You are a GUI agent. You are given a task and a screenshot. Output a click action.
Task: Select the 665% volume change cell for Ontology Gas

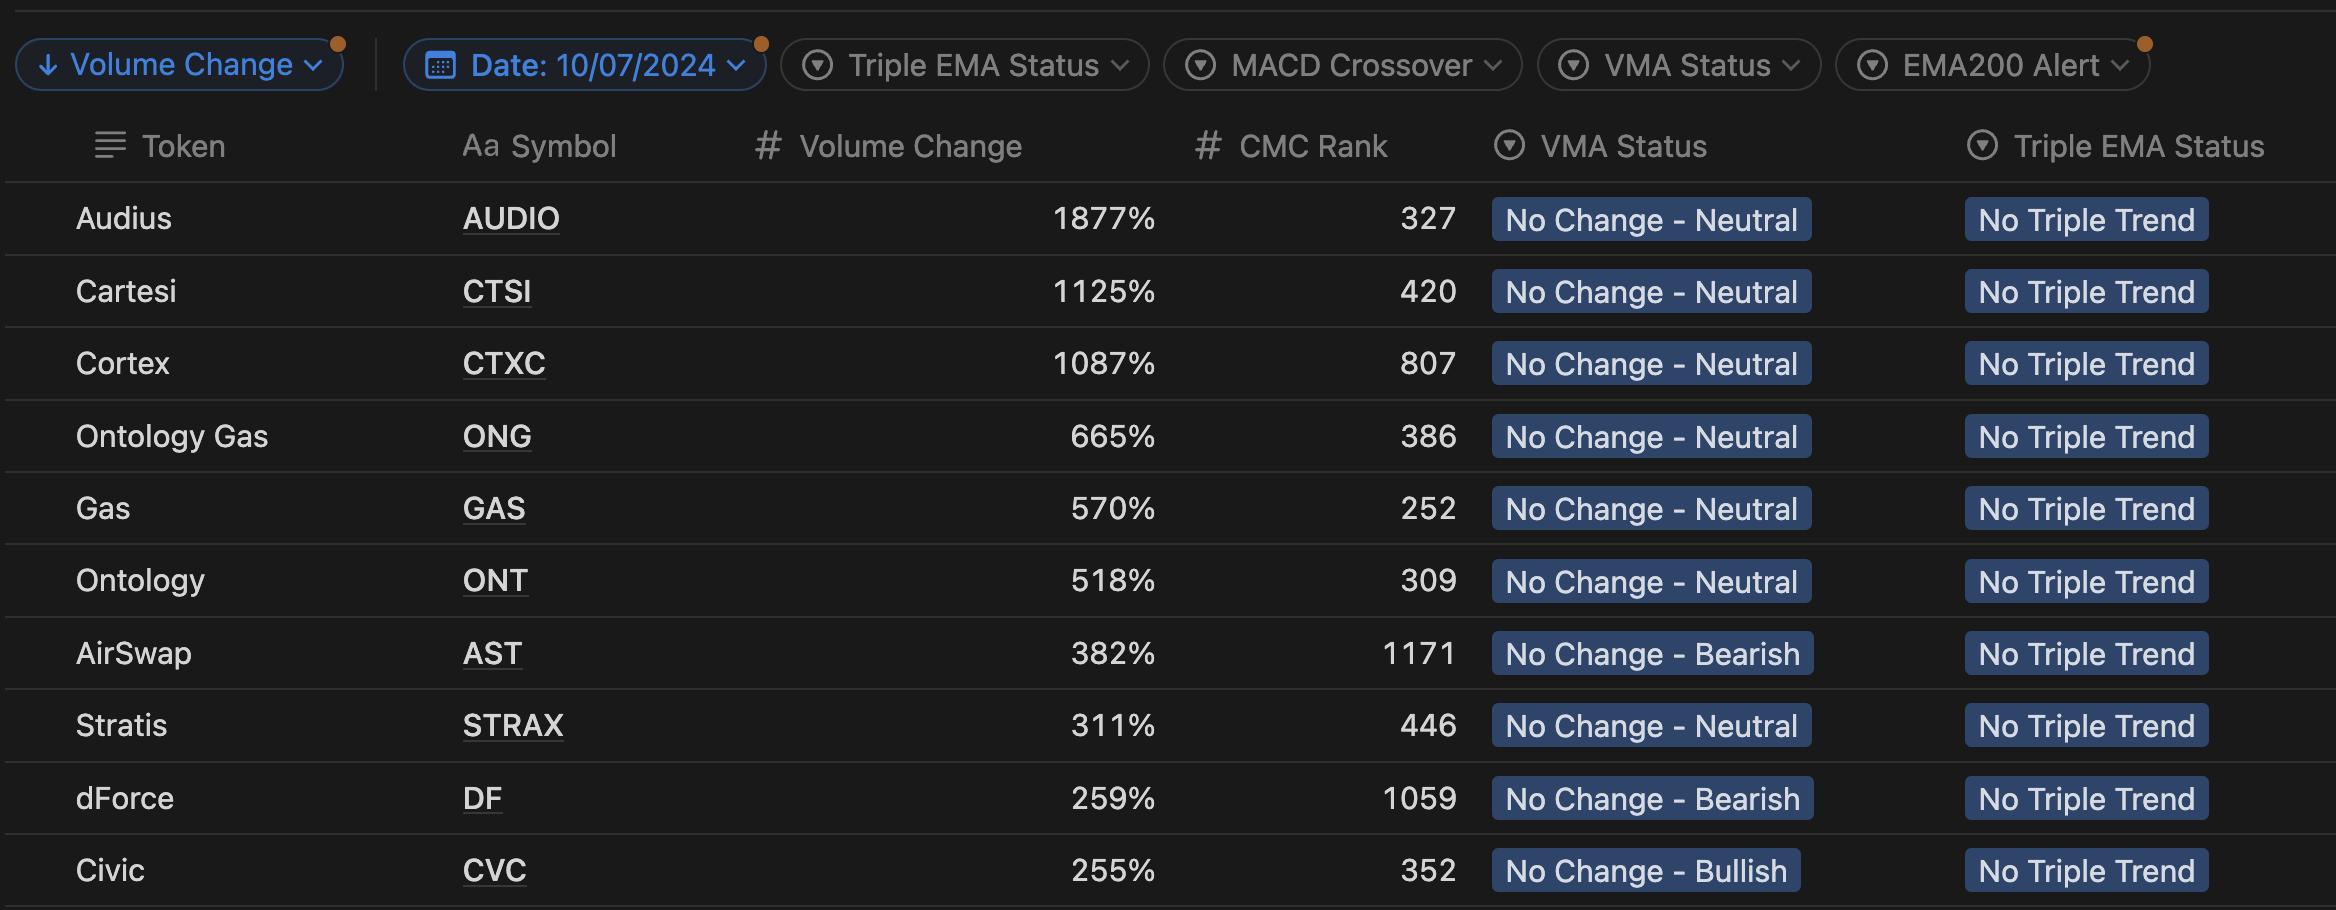1112,437
